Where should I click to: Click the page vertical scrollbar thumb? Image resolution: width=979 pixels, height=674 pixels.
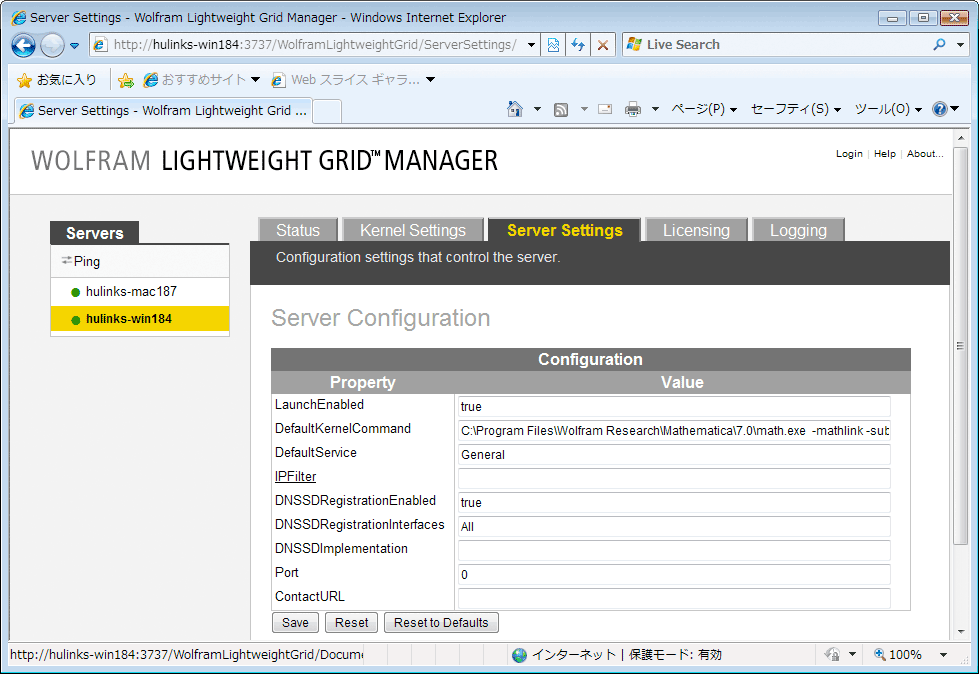960,346
